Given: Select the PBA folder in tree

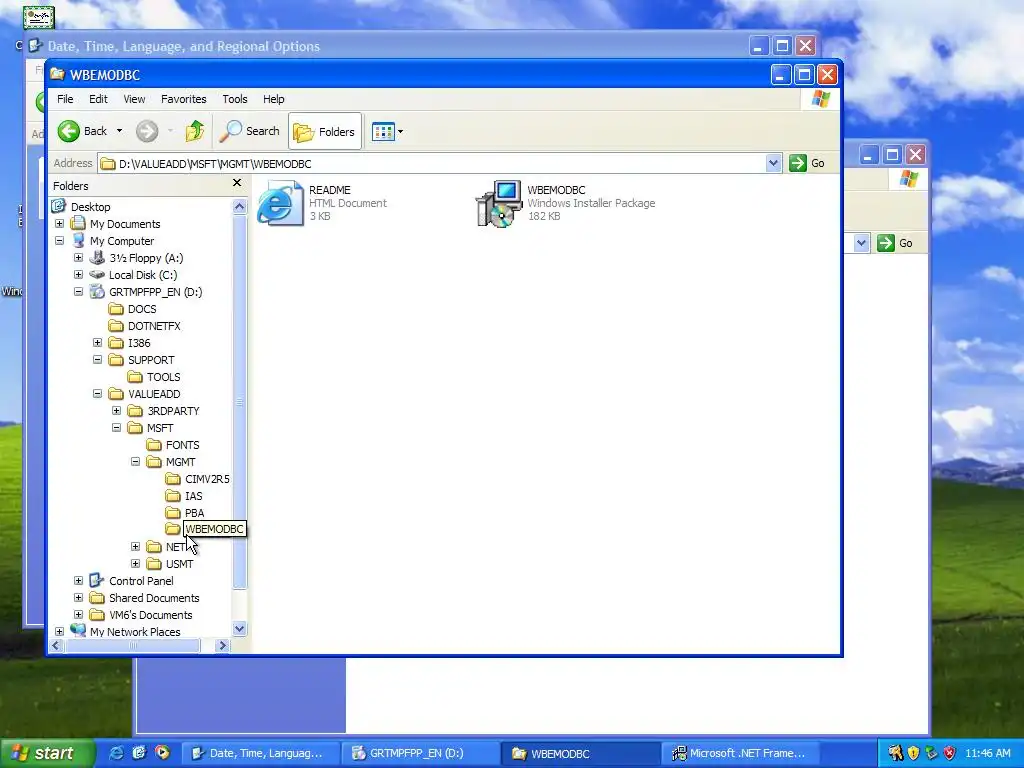Looking at the screenshot, I should pyautogui.click(x=195, y=513).
